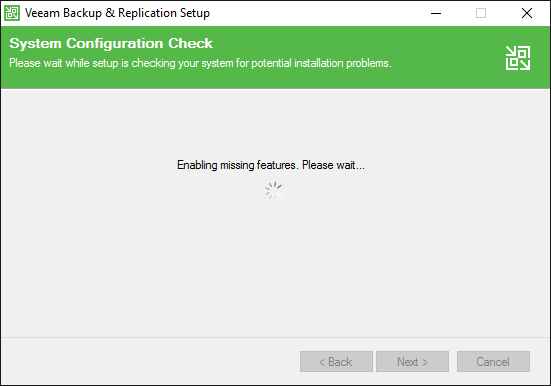Click the word 'Configuration' in the green header
Viewport: 551px width, 386px height.
115,44
